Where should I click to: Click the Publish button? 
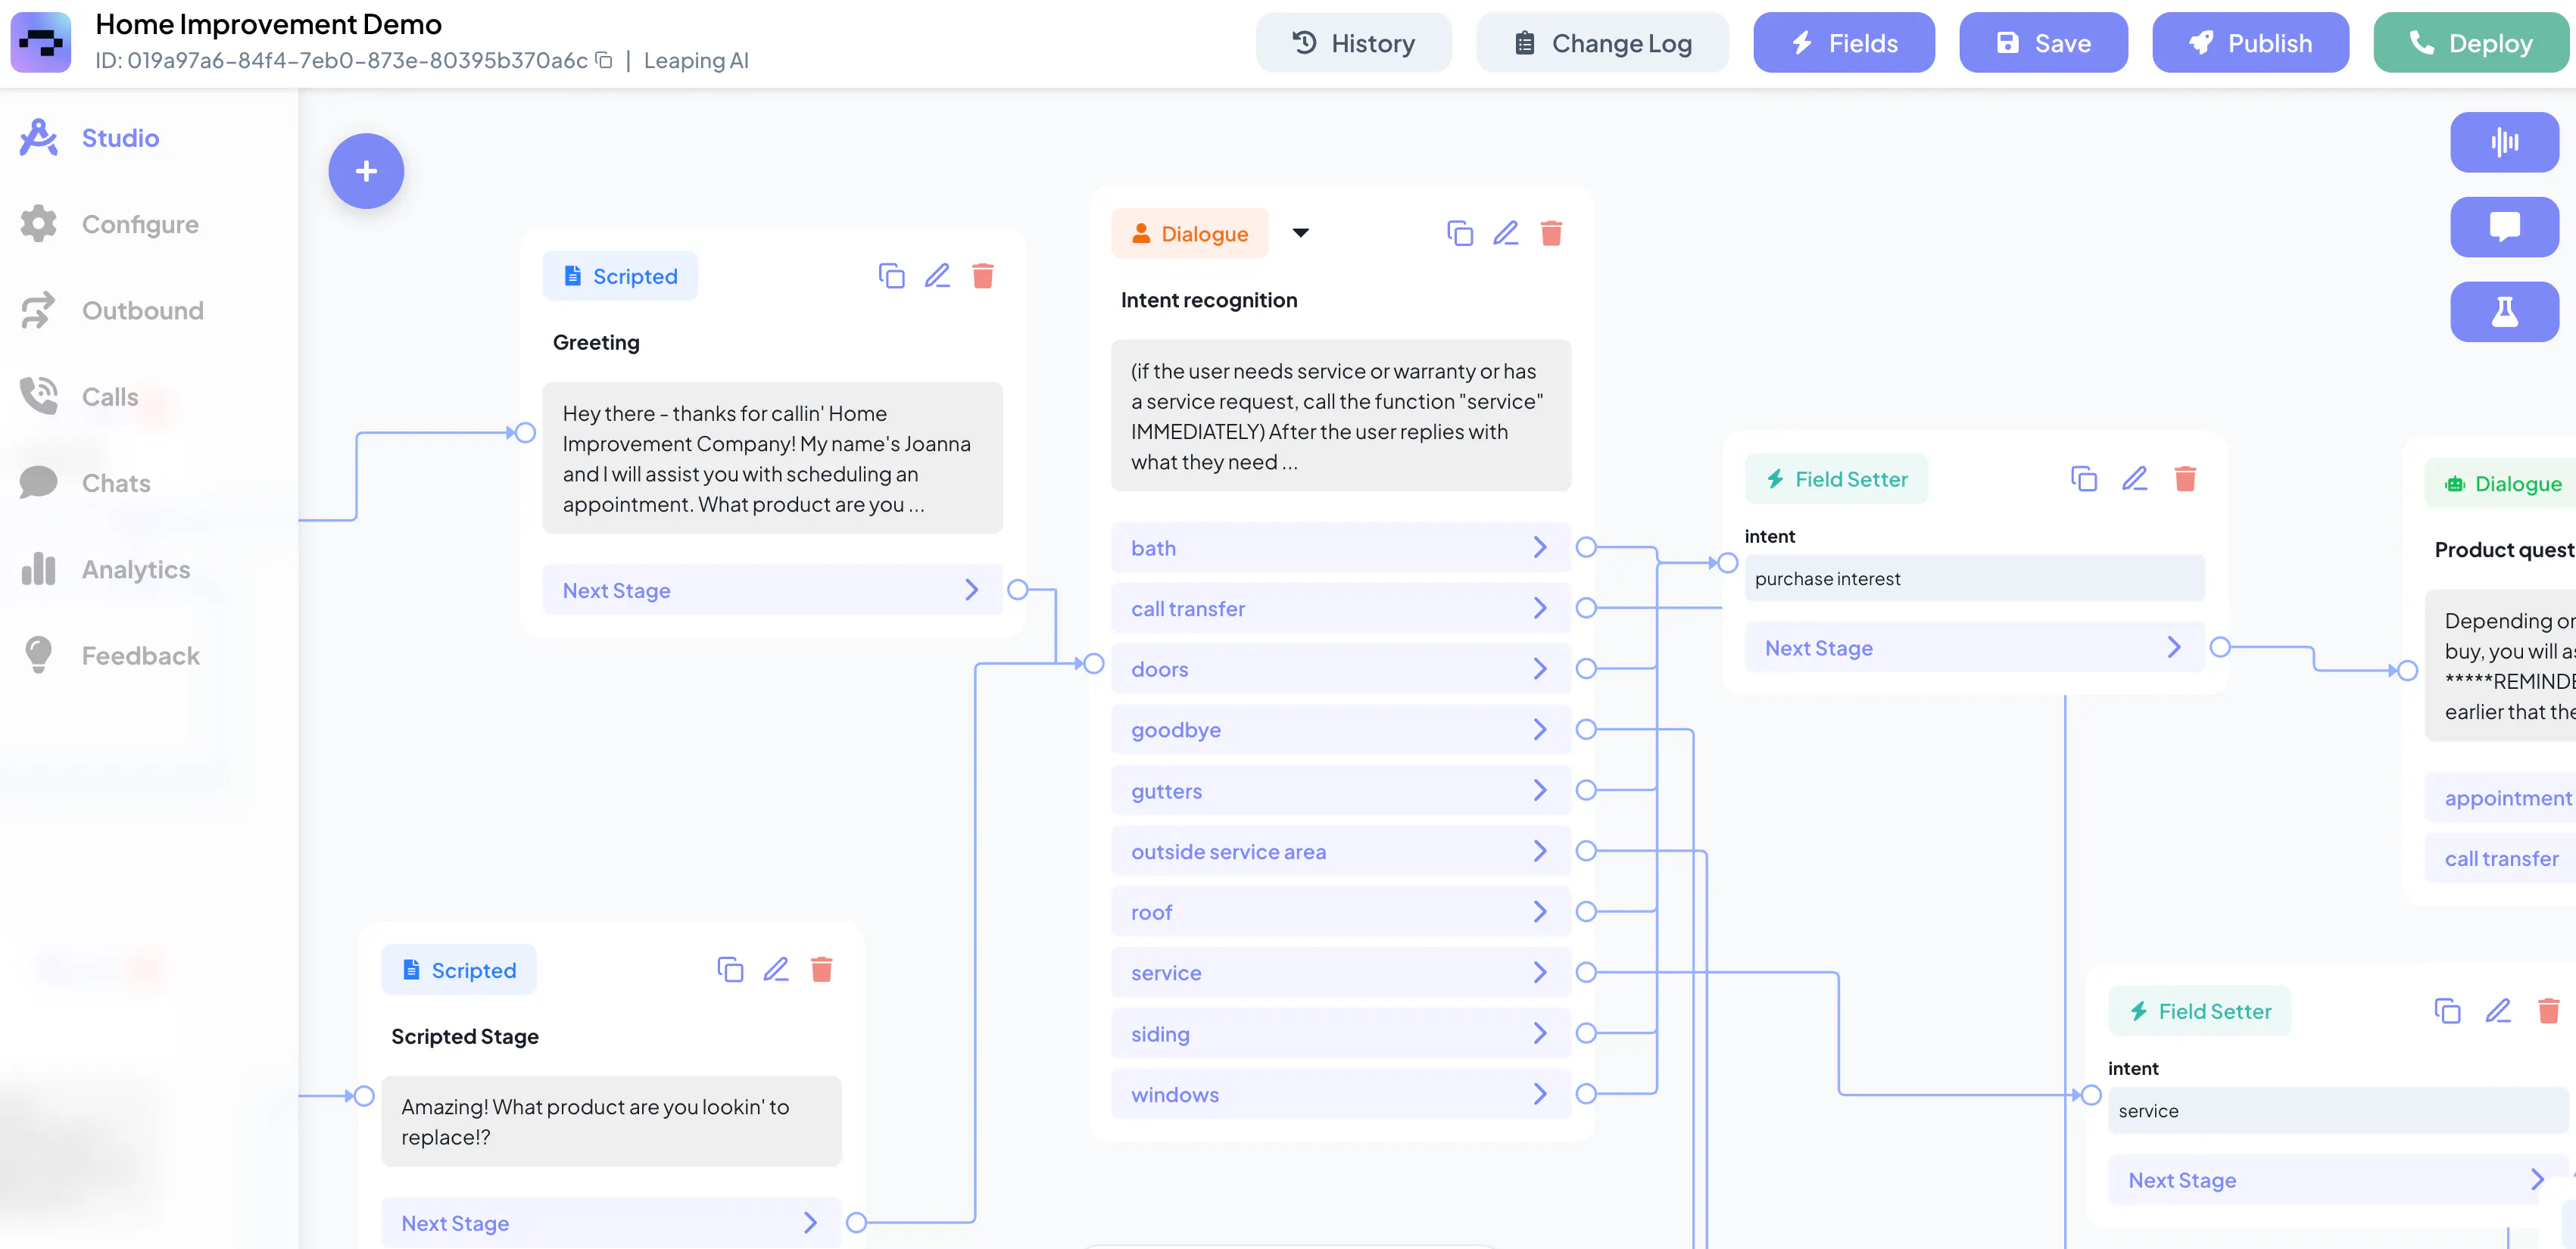coord(2250,43)
